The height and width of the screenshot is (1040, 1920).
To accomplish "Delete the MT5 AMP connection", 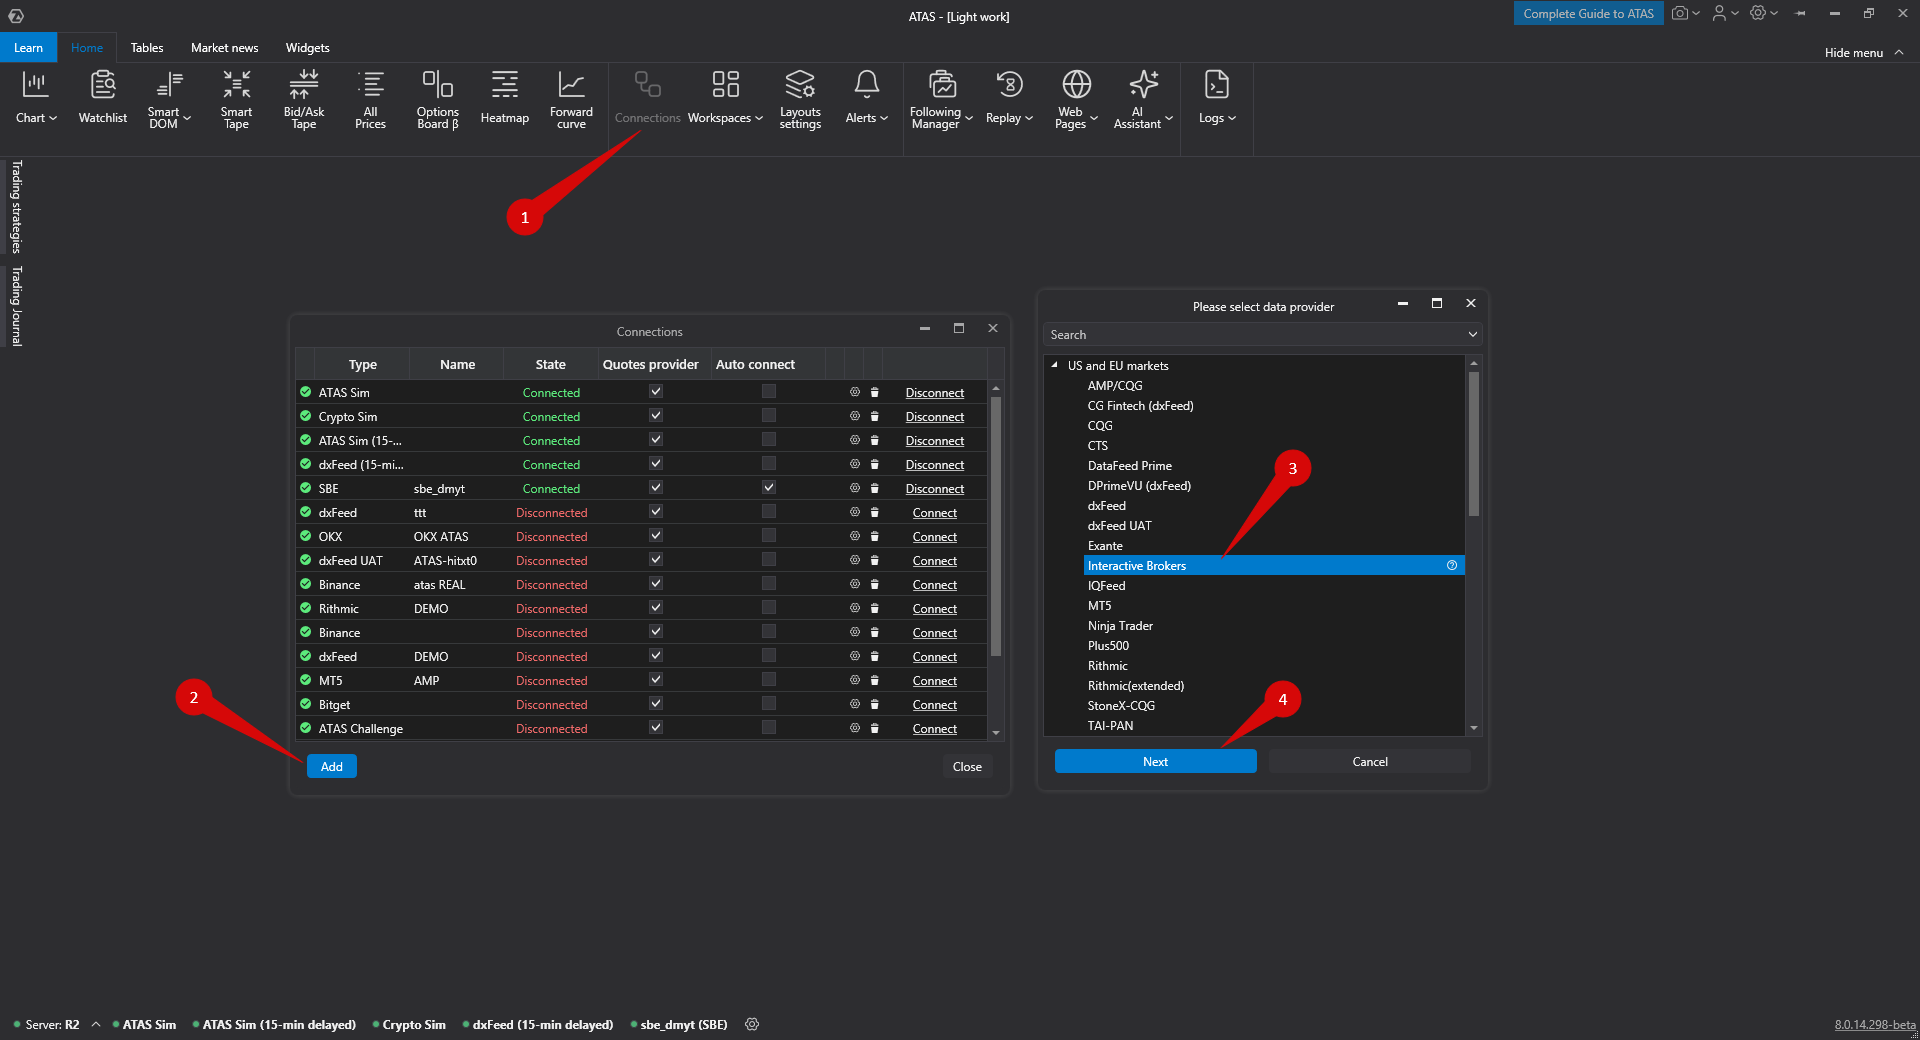I will point(875,680).
